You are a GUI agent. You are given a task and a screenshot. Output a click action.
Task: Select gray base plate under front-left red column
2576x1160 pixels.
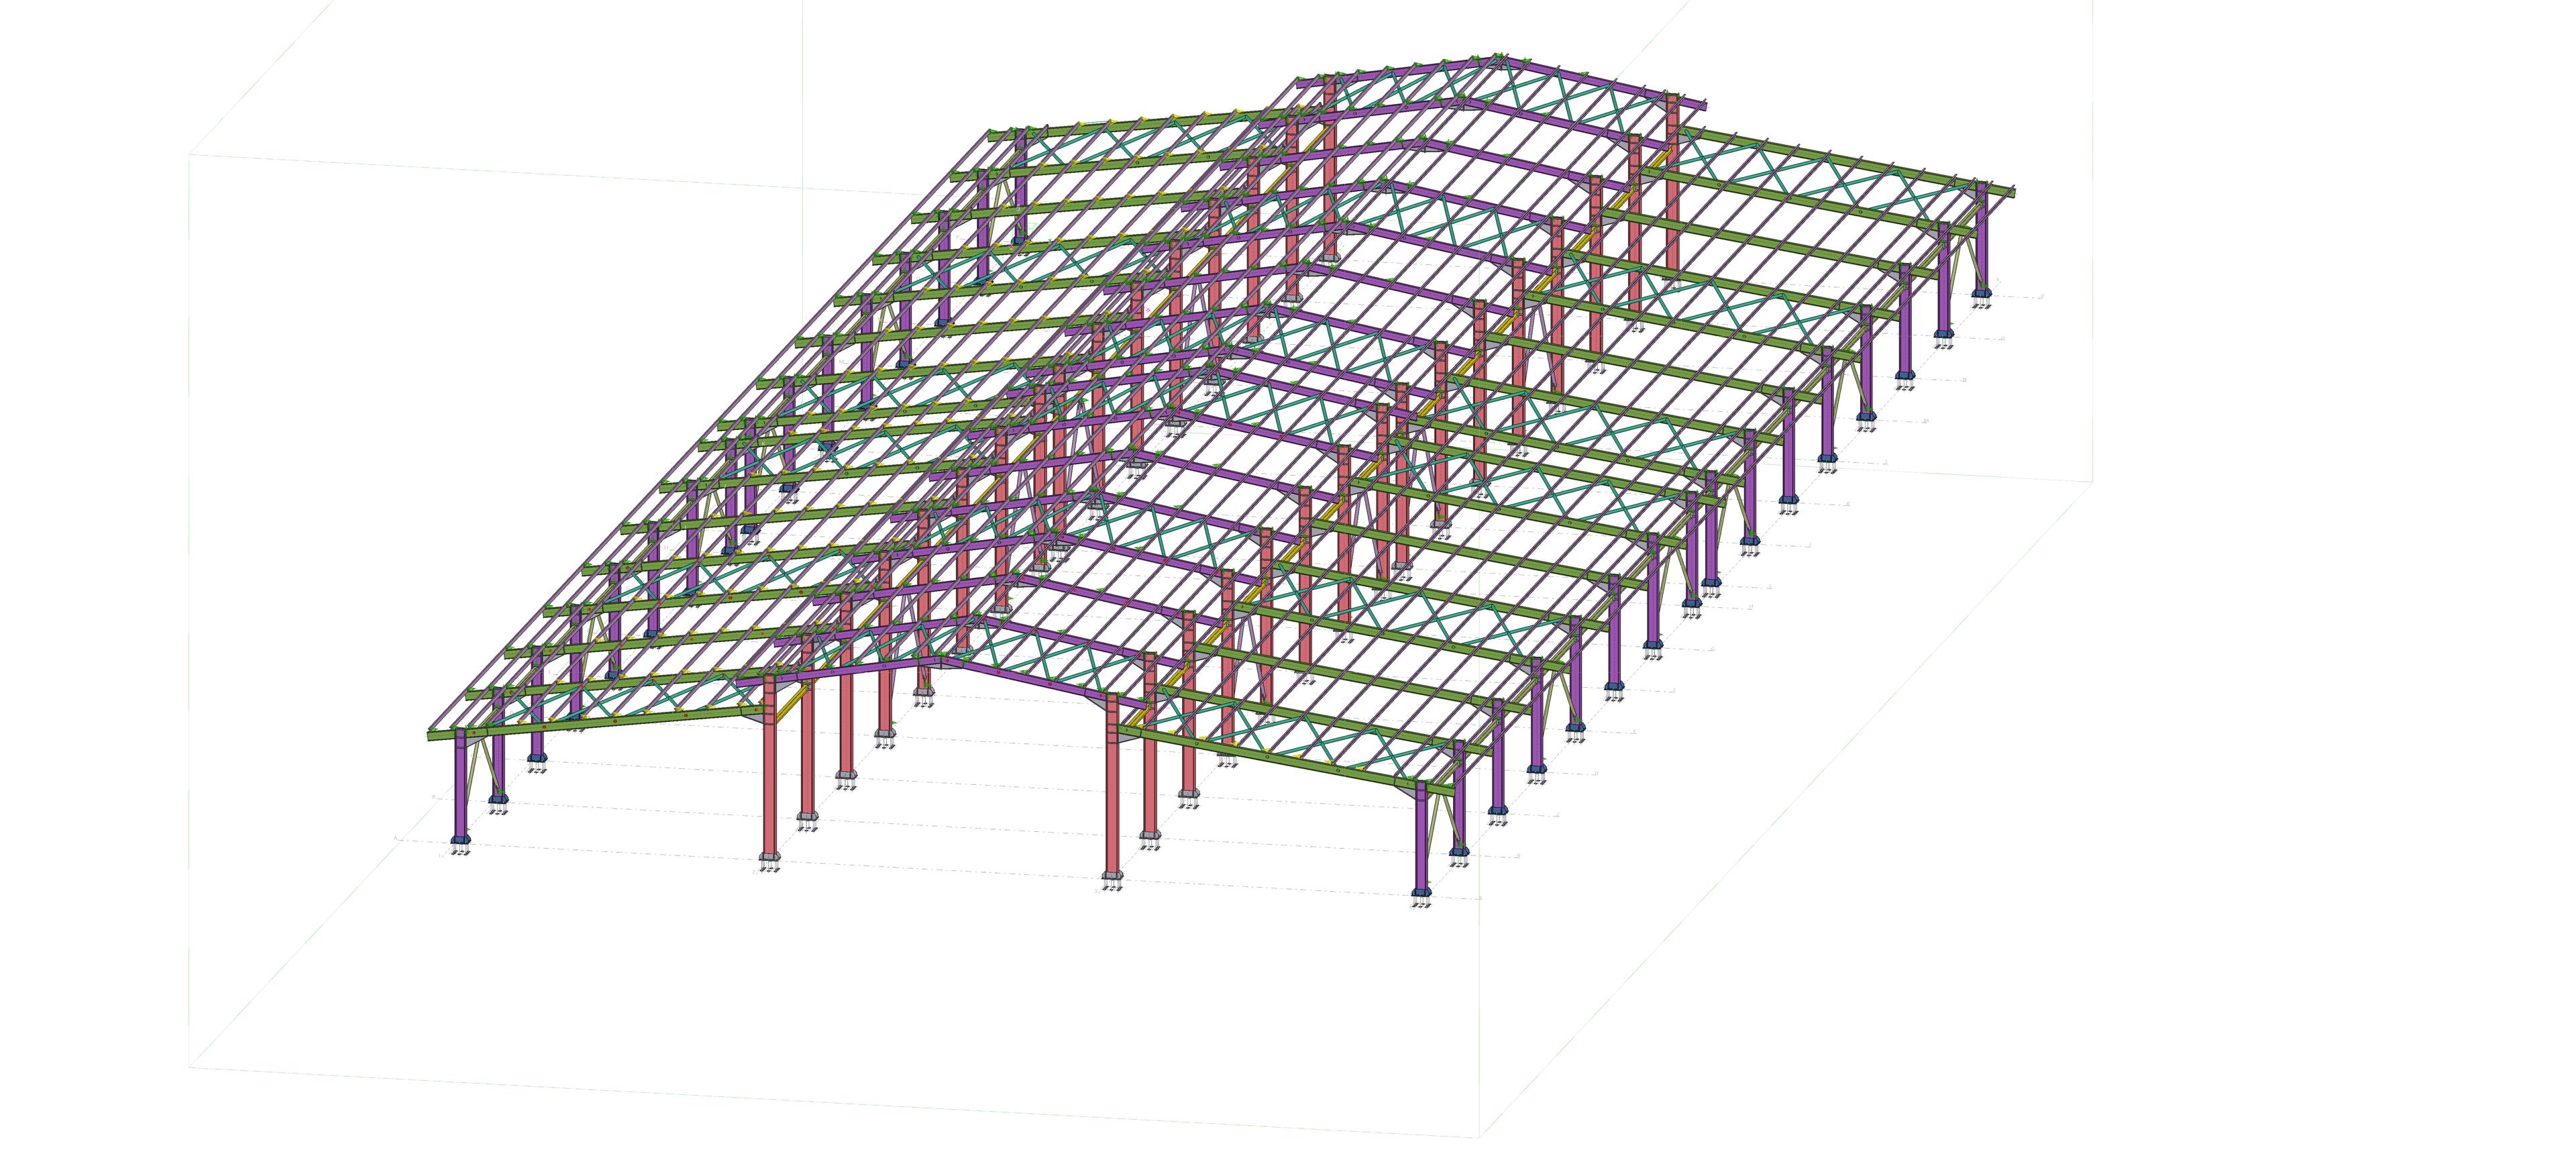(769, 857)
